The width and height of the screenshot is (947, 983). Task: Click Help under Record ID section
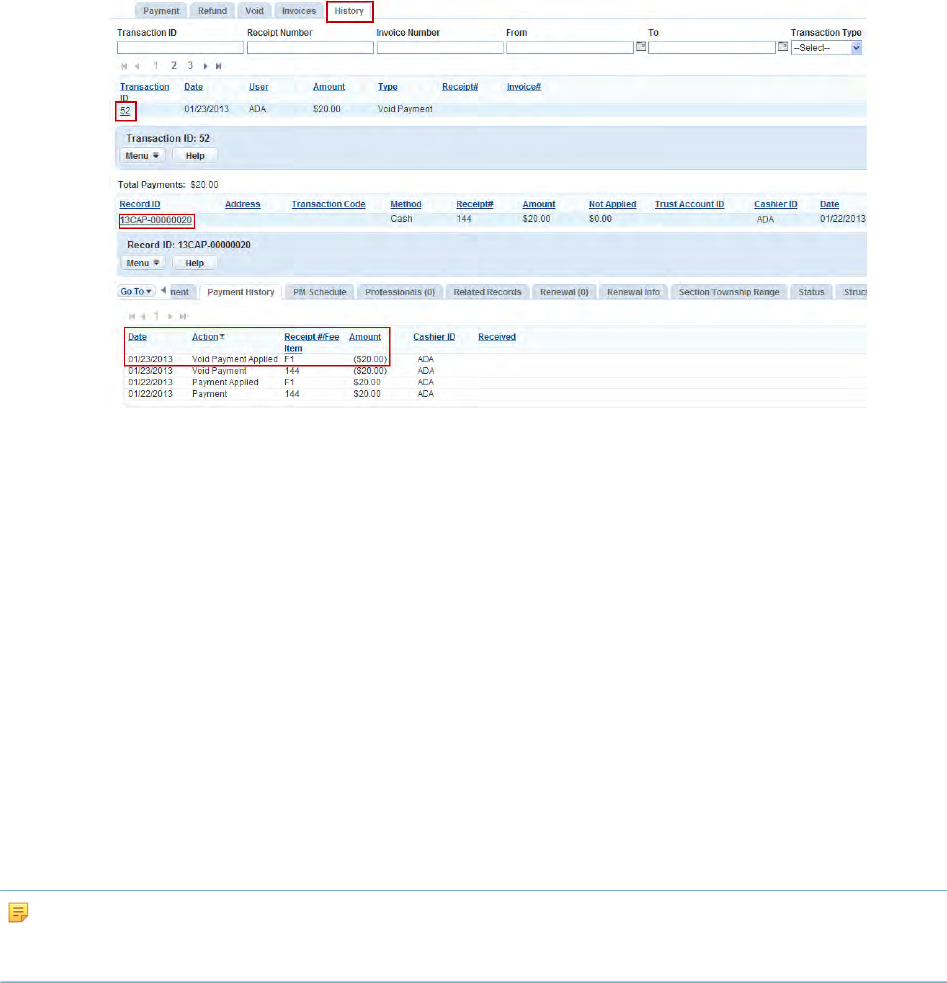point(194,263)
